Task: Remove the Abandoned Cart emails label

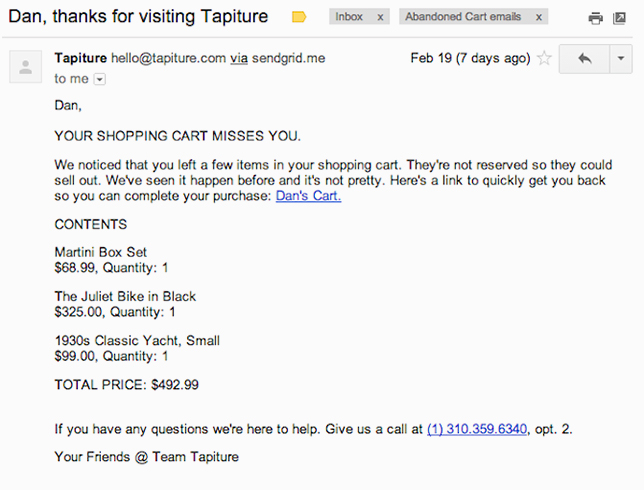Action: [538, 17]
